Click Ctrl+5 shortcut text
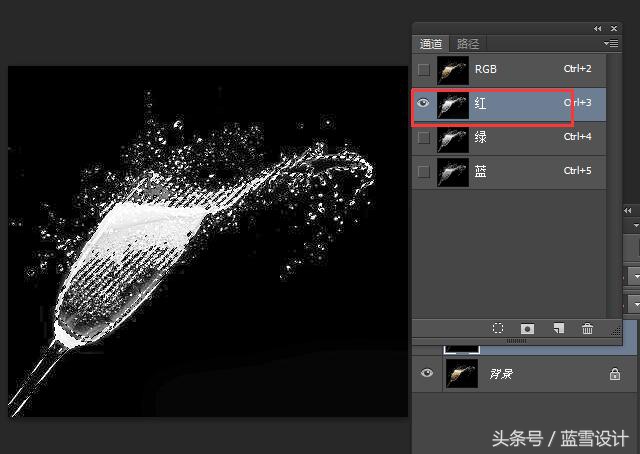The height and width of the screenshot is (454, 640). coord(578,170)
